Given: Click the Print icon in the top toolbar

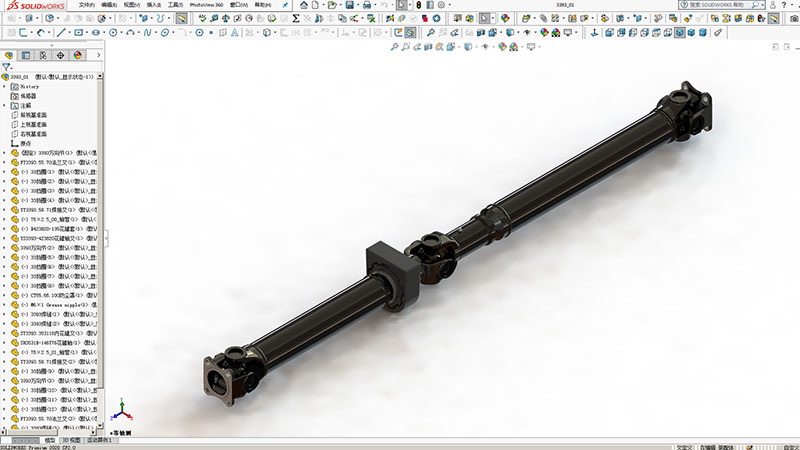Looking at the screenshot, I should point(366,5).
